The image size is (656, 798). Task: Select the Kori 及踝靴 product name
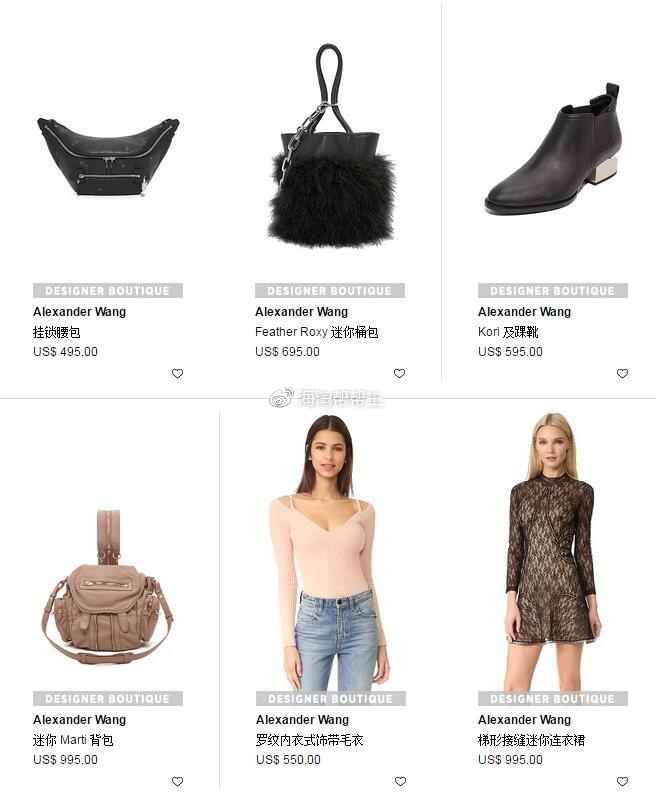click(508, 332)
